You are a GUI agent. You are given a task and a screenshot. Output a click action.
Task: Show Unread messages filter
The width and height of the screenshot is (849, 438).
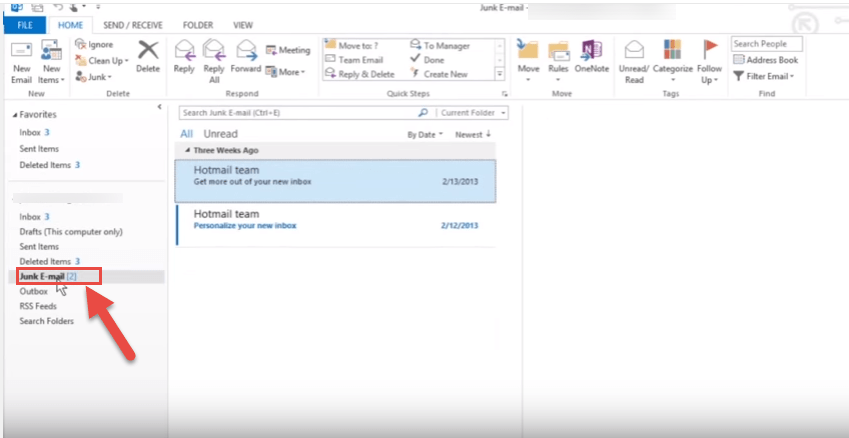(220, 134)
